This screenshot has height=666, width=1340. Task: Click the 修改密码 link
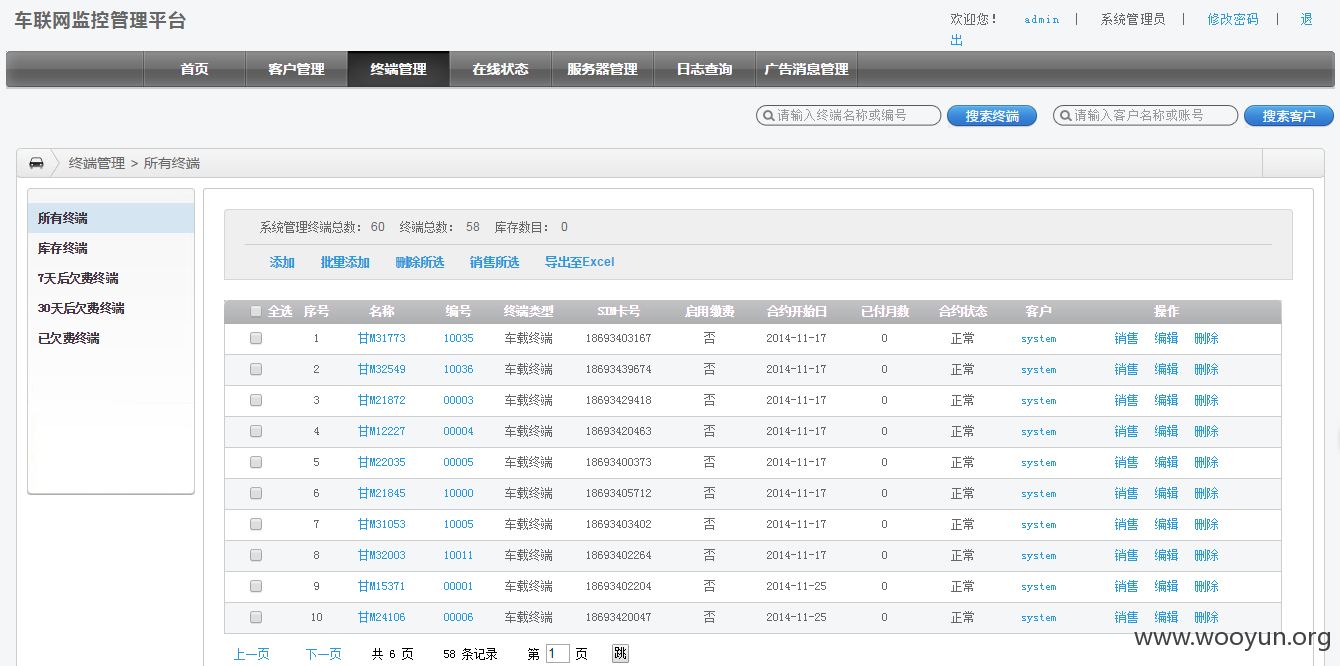coord(1233,19)
